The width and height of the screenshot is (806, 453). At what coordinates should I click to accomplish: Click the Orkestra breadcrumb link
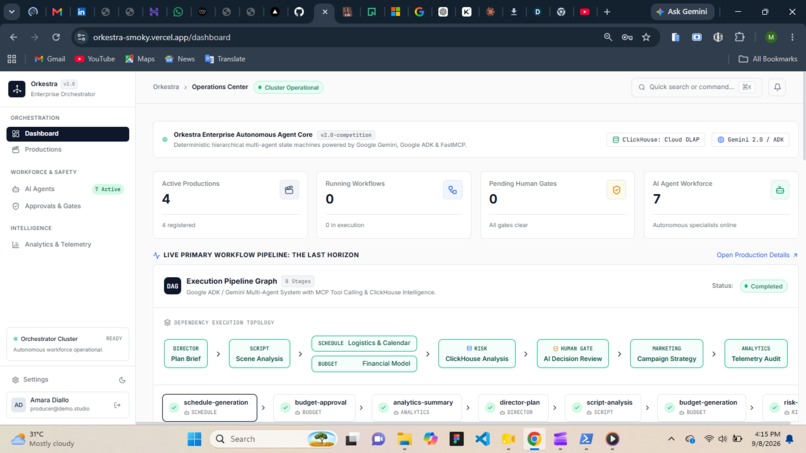(x=166, y=87)
